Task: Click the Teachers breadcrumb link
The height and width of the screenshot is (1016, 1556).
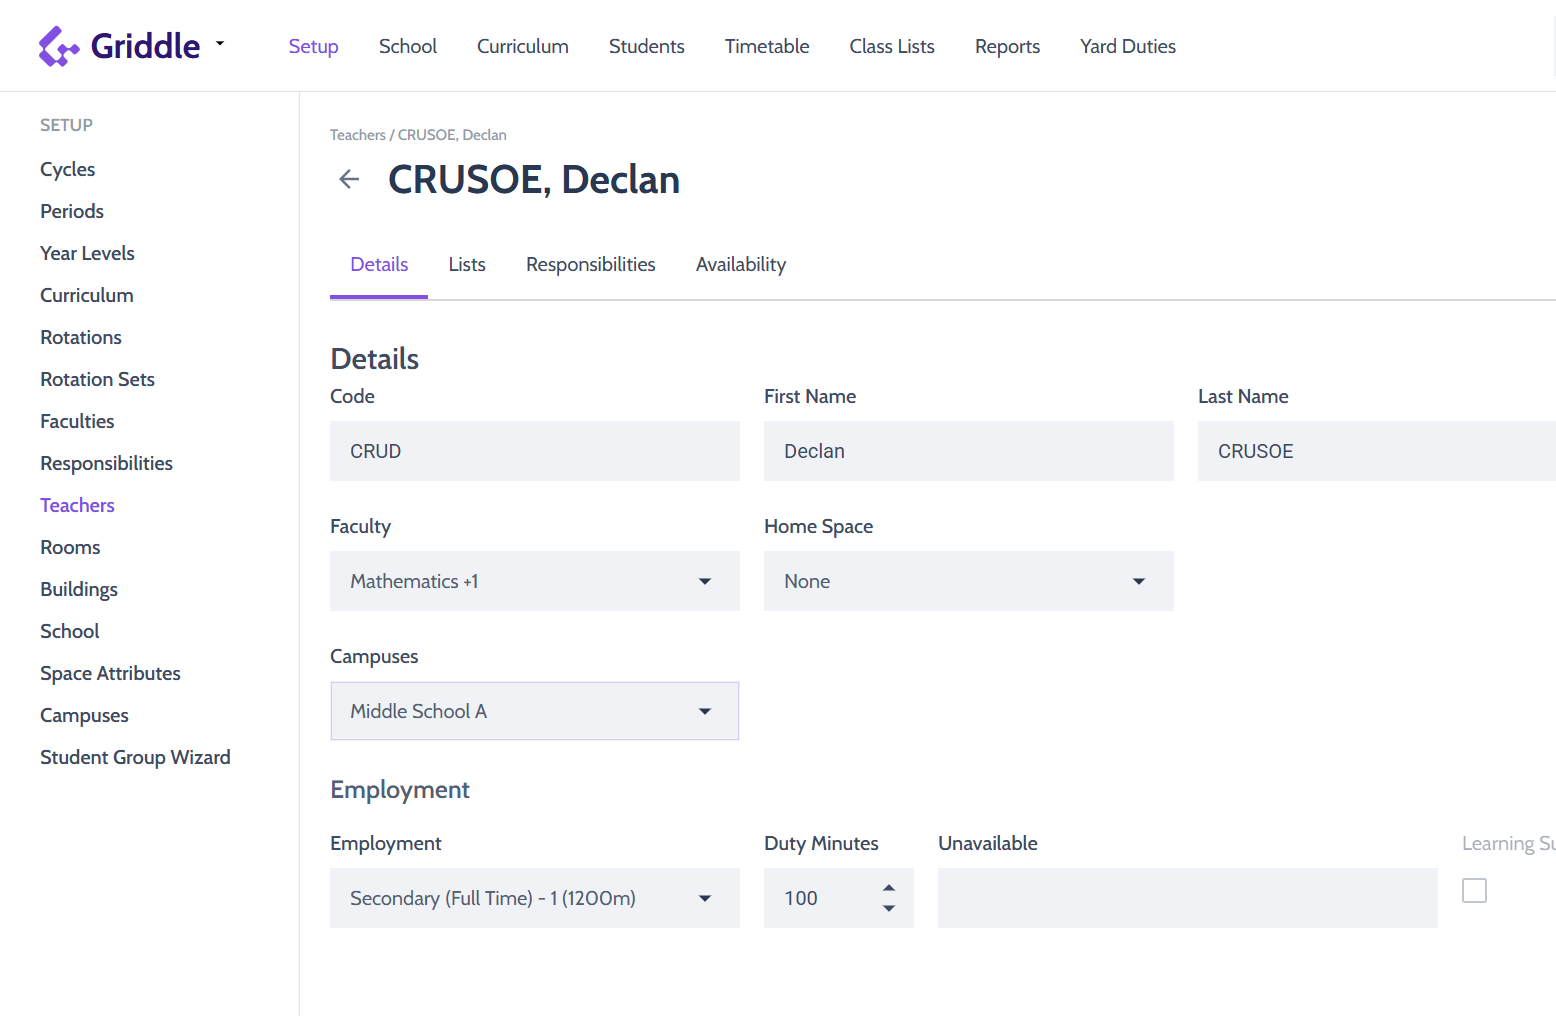Action: [x=358, y=135]
